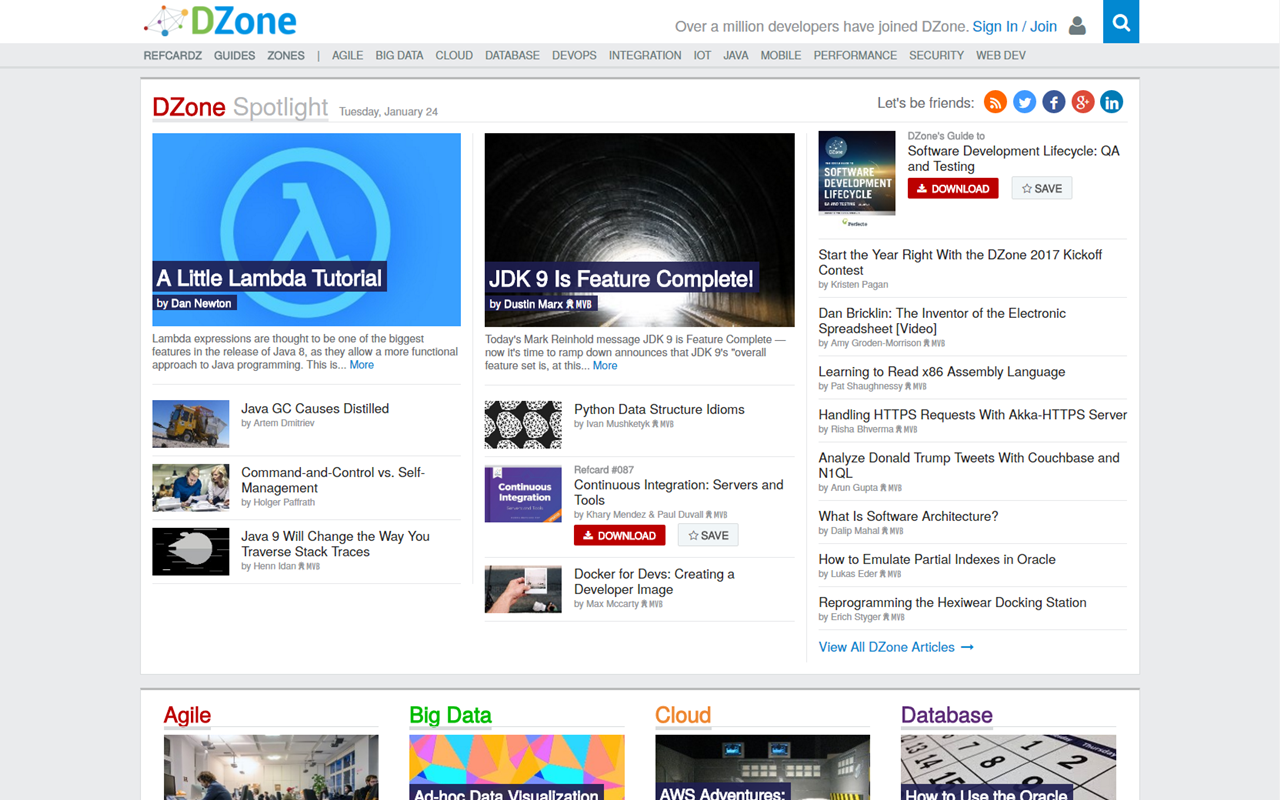This screenshot has height=800, width=1280.
Task: Open Emulate Partial Indexes in Oracle article
Action: click(x=937, y=560)
